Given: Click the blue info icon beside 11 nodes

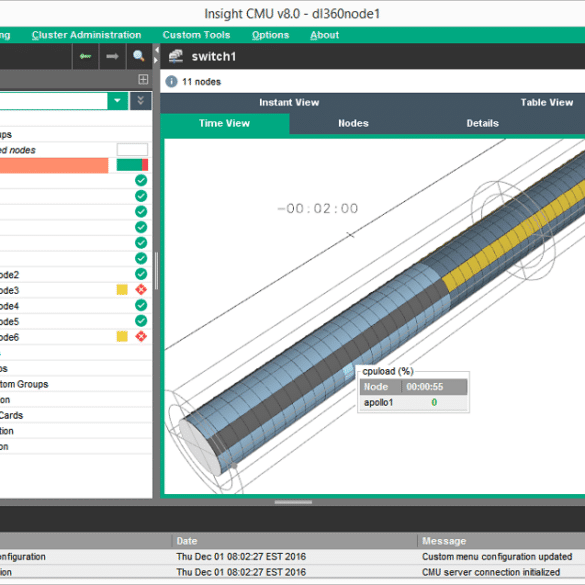Looking at the screenshot, I should click(171, 81).
